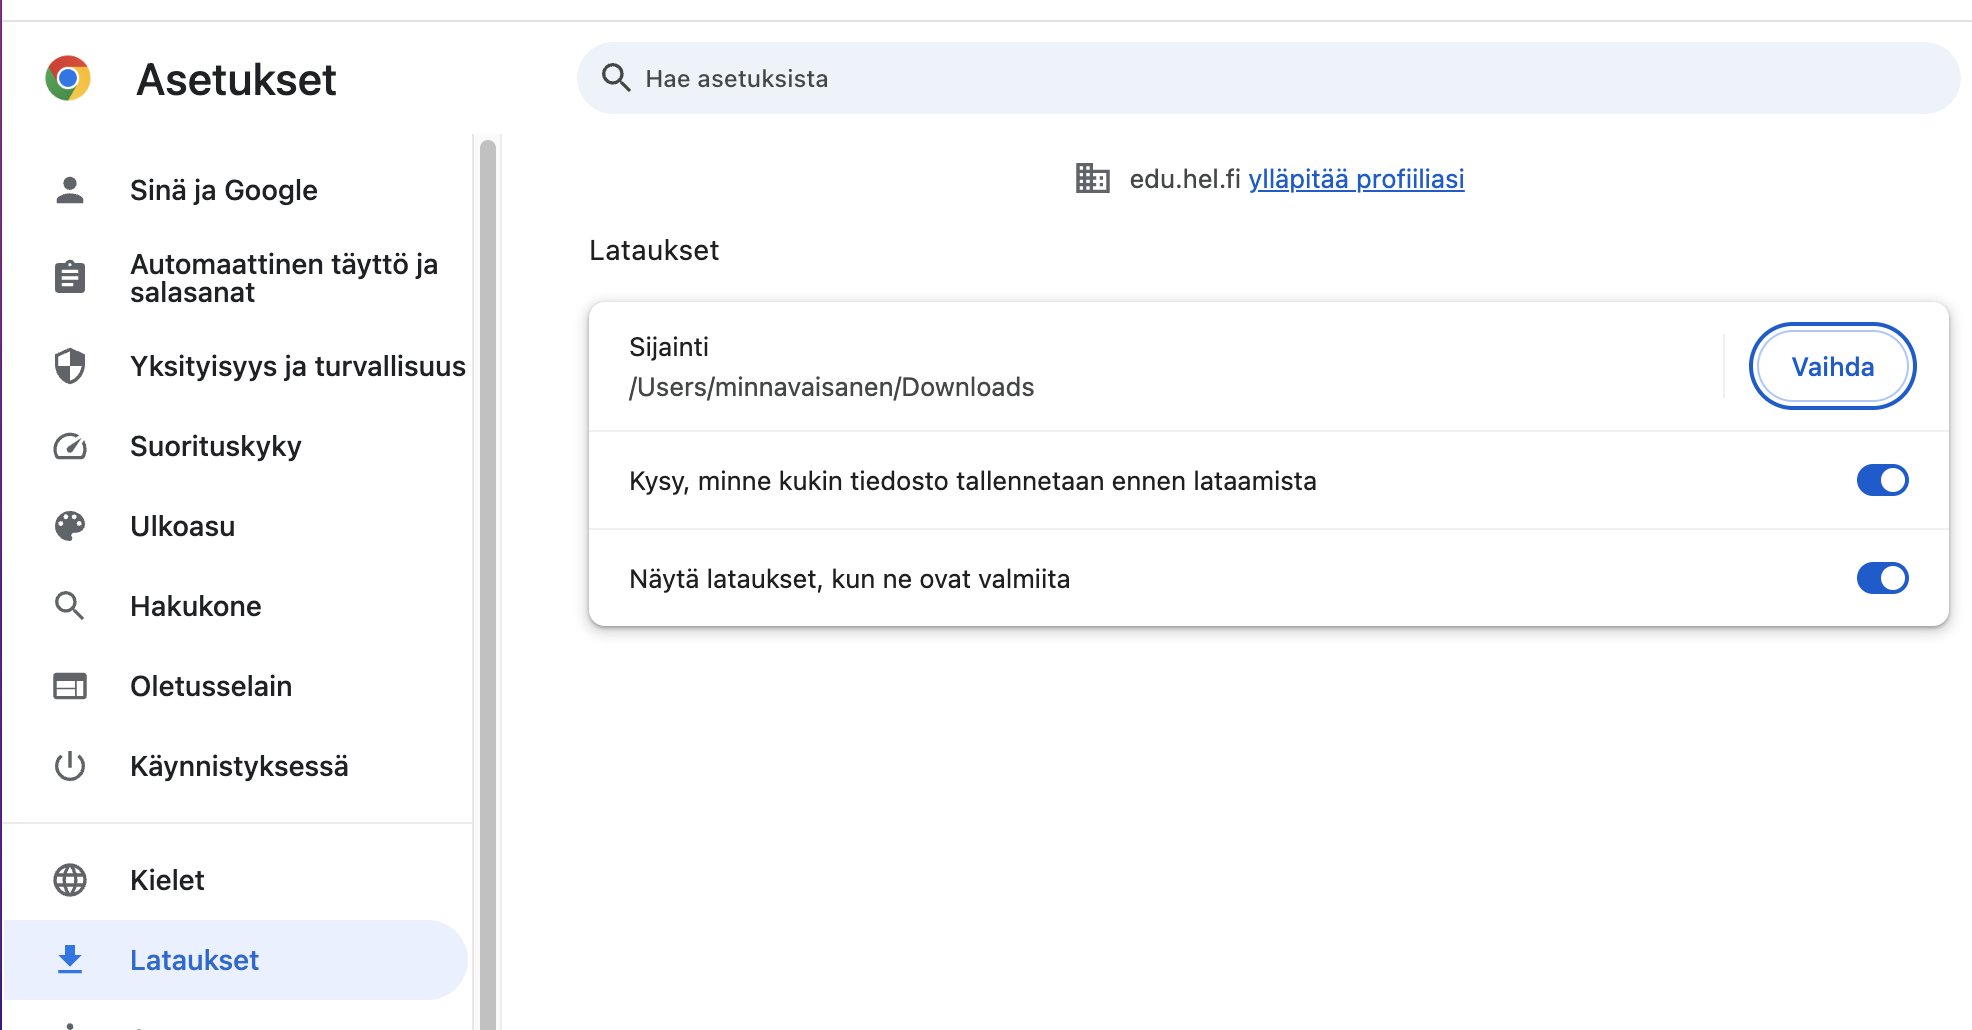Select the Suorituskyky speedometer icon
The width and height of the screenshot is (1972, 1030).
69,446
